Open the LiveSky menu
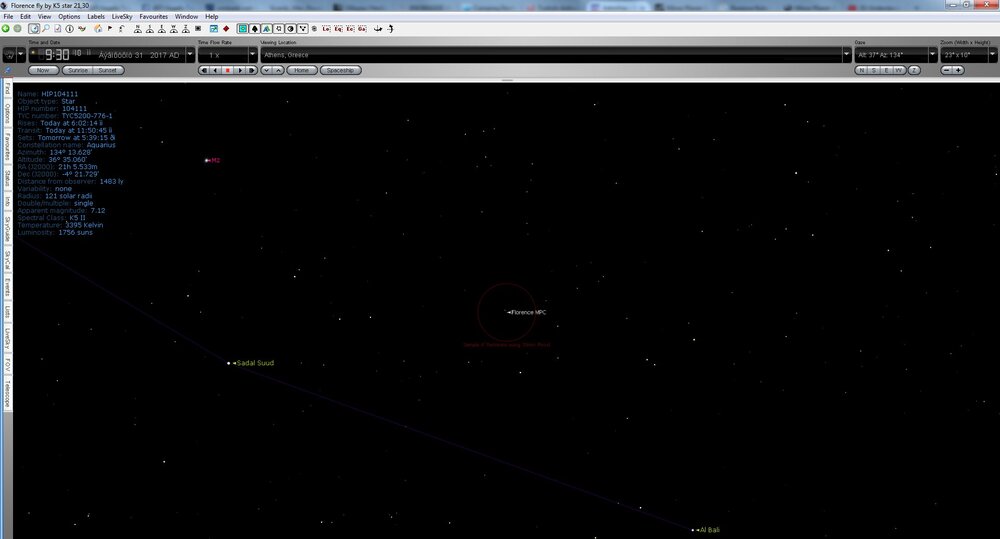 (x=121, y=17)
